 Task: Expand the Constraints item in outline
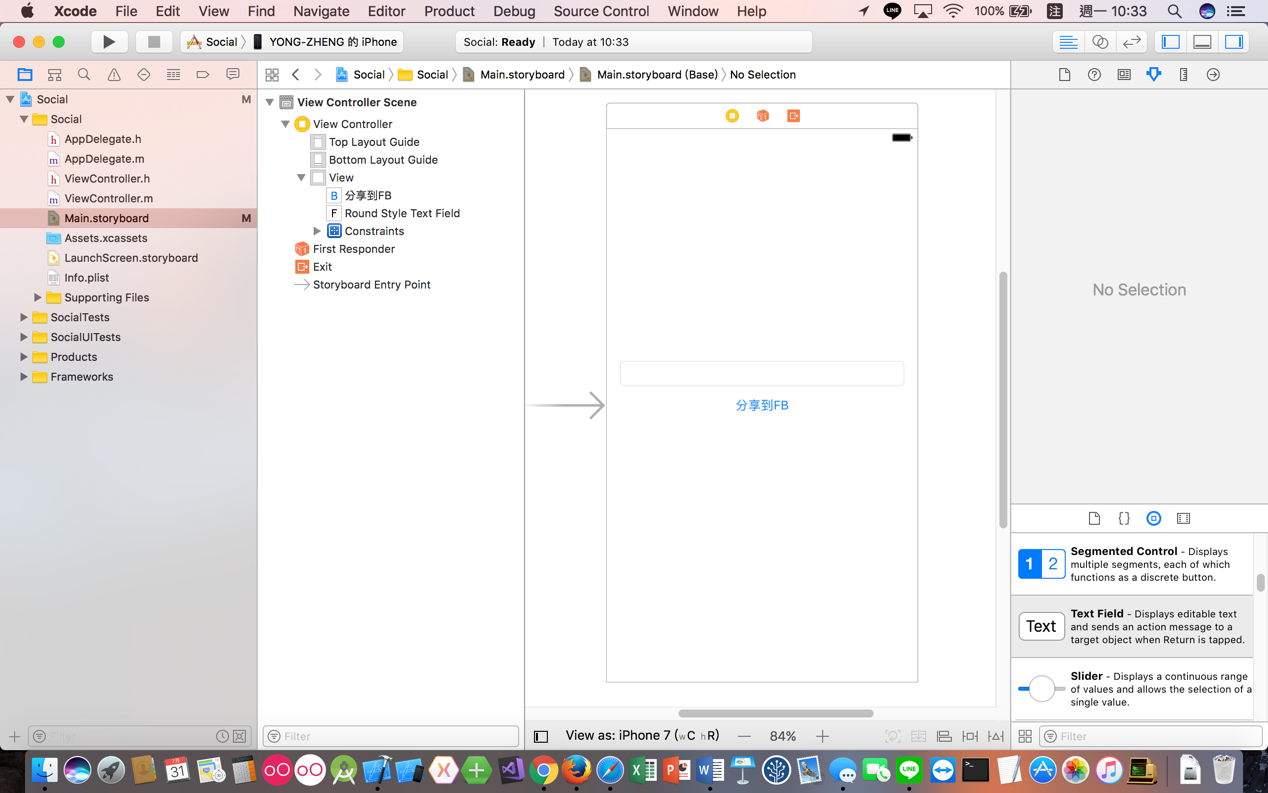(317, 230)
